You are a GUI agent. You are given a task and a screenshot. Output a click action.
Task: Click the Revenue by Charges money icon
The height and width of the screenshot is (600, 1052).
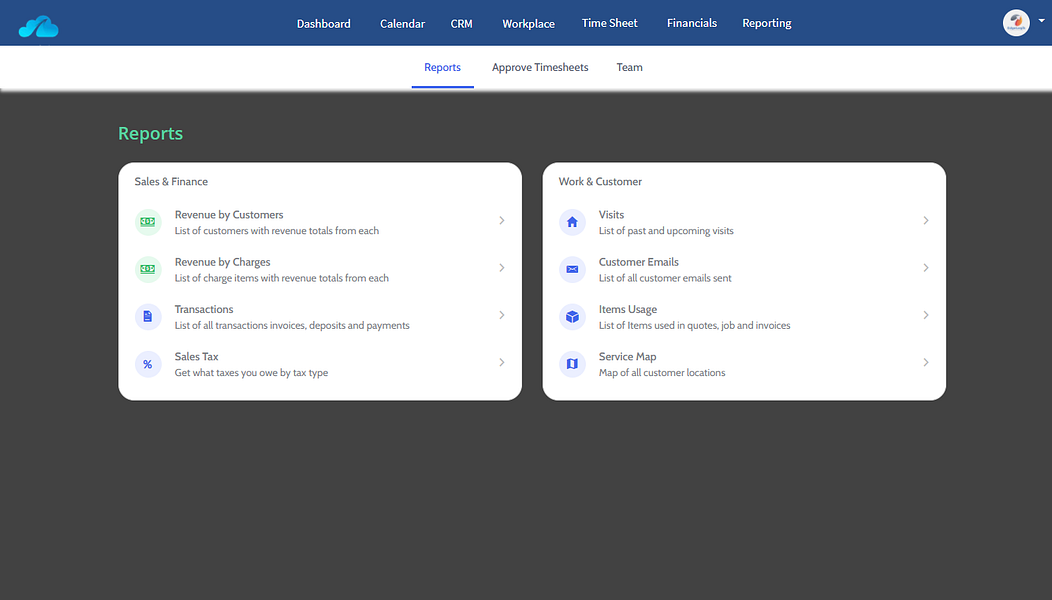click(148, 269)
